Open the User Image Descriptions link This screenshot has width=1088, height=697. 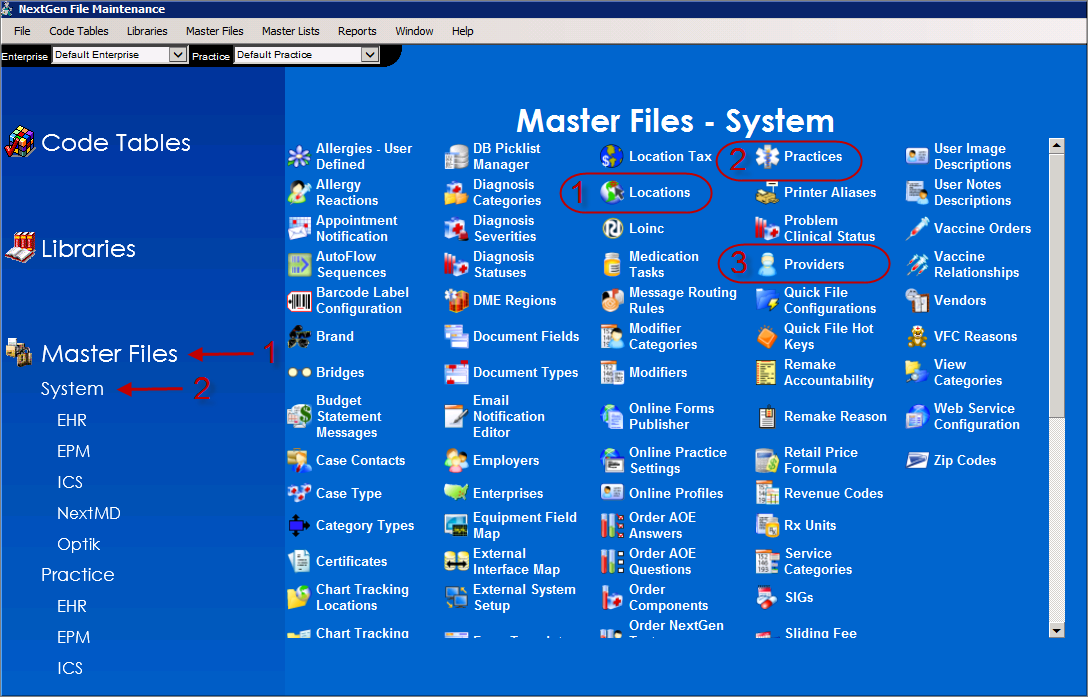[x=972, y=156]
